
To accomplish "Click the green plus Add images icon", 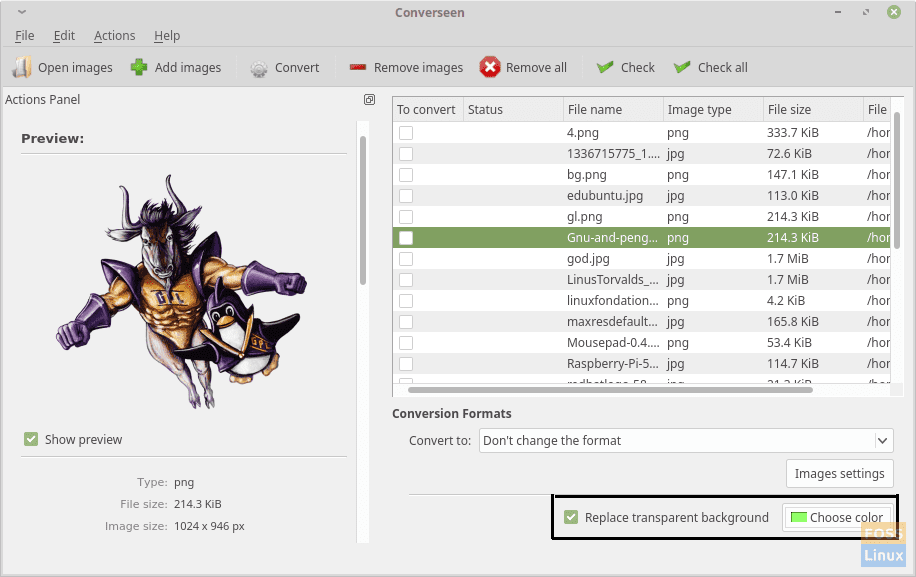I will coord(139,67).
